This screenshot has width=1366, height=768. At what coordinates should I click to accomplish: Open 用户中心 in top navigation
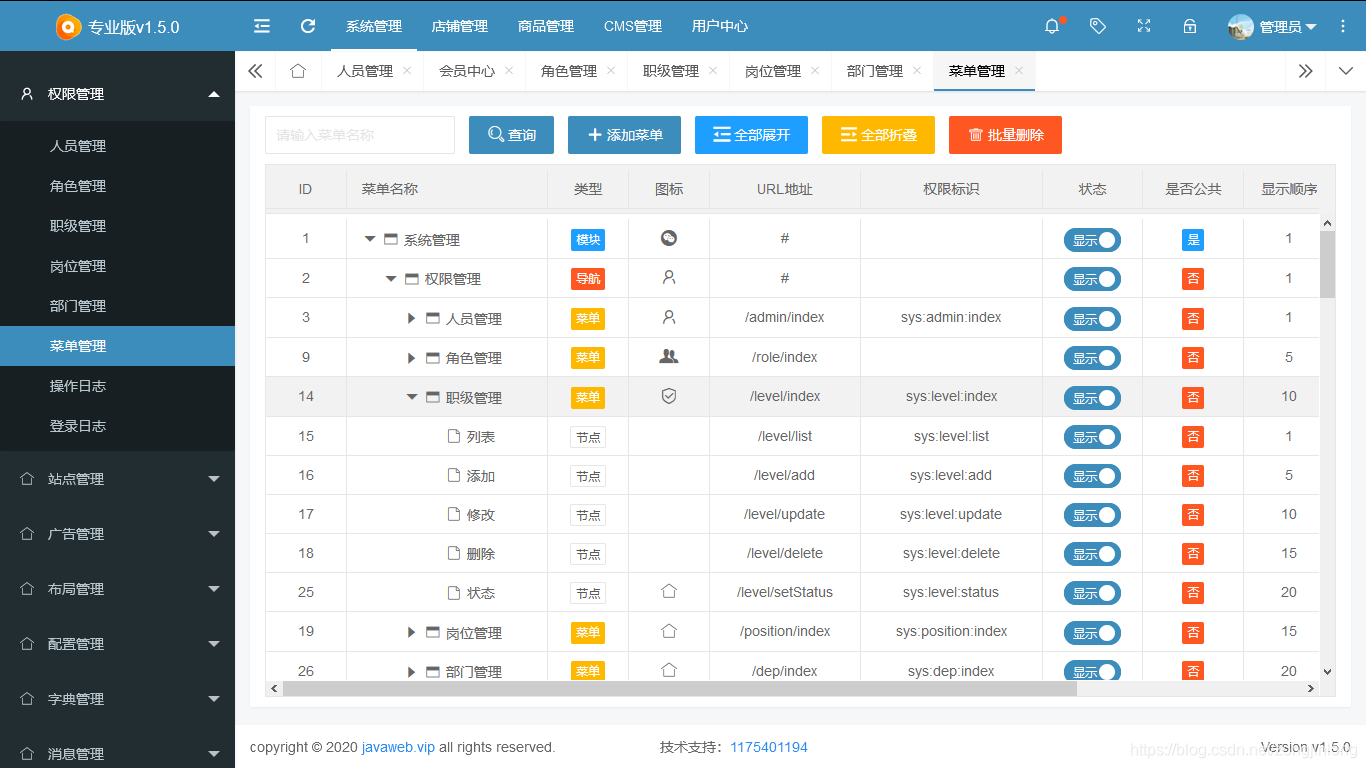click(x=720, y=26)
